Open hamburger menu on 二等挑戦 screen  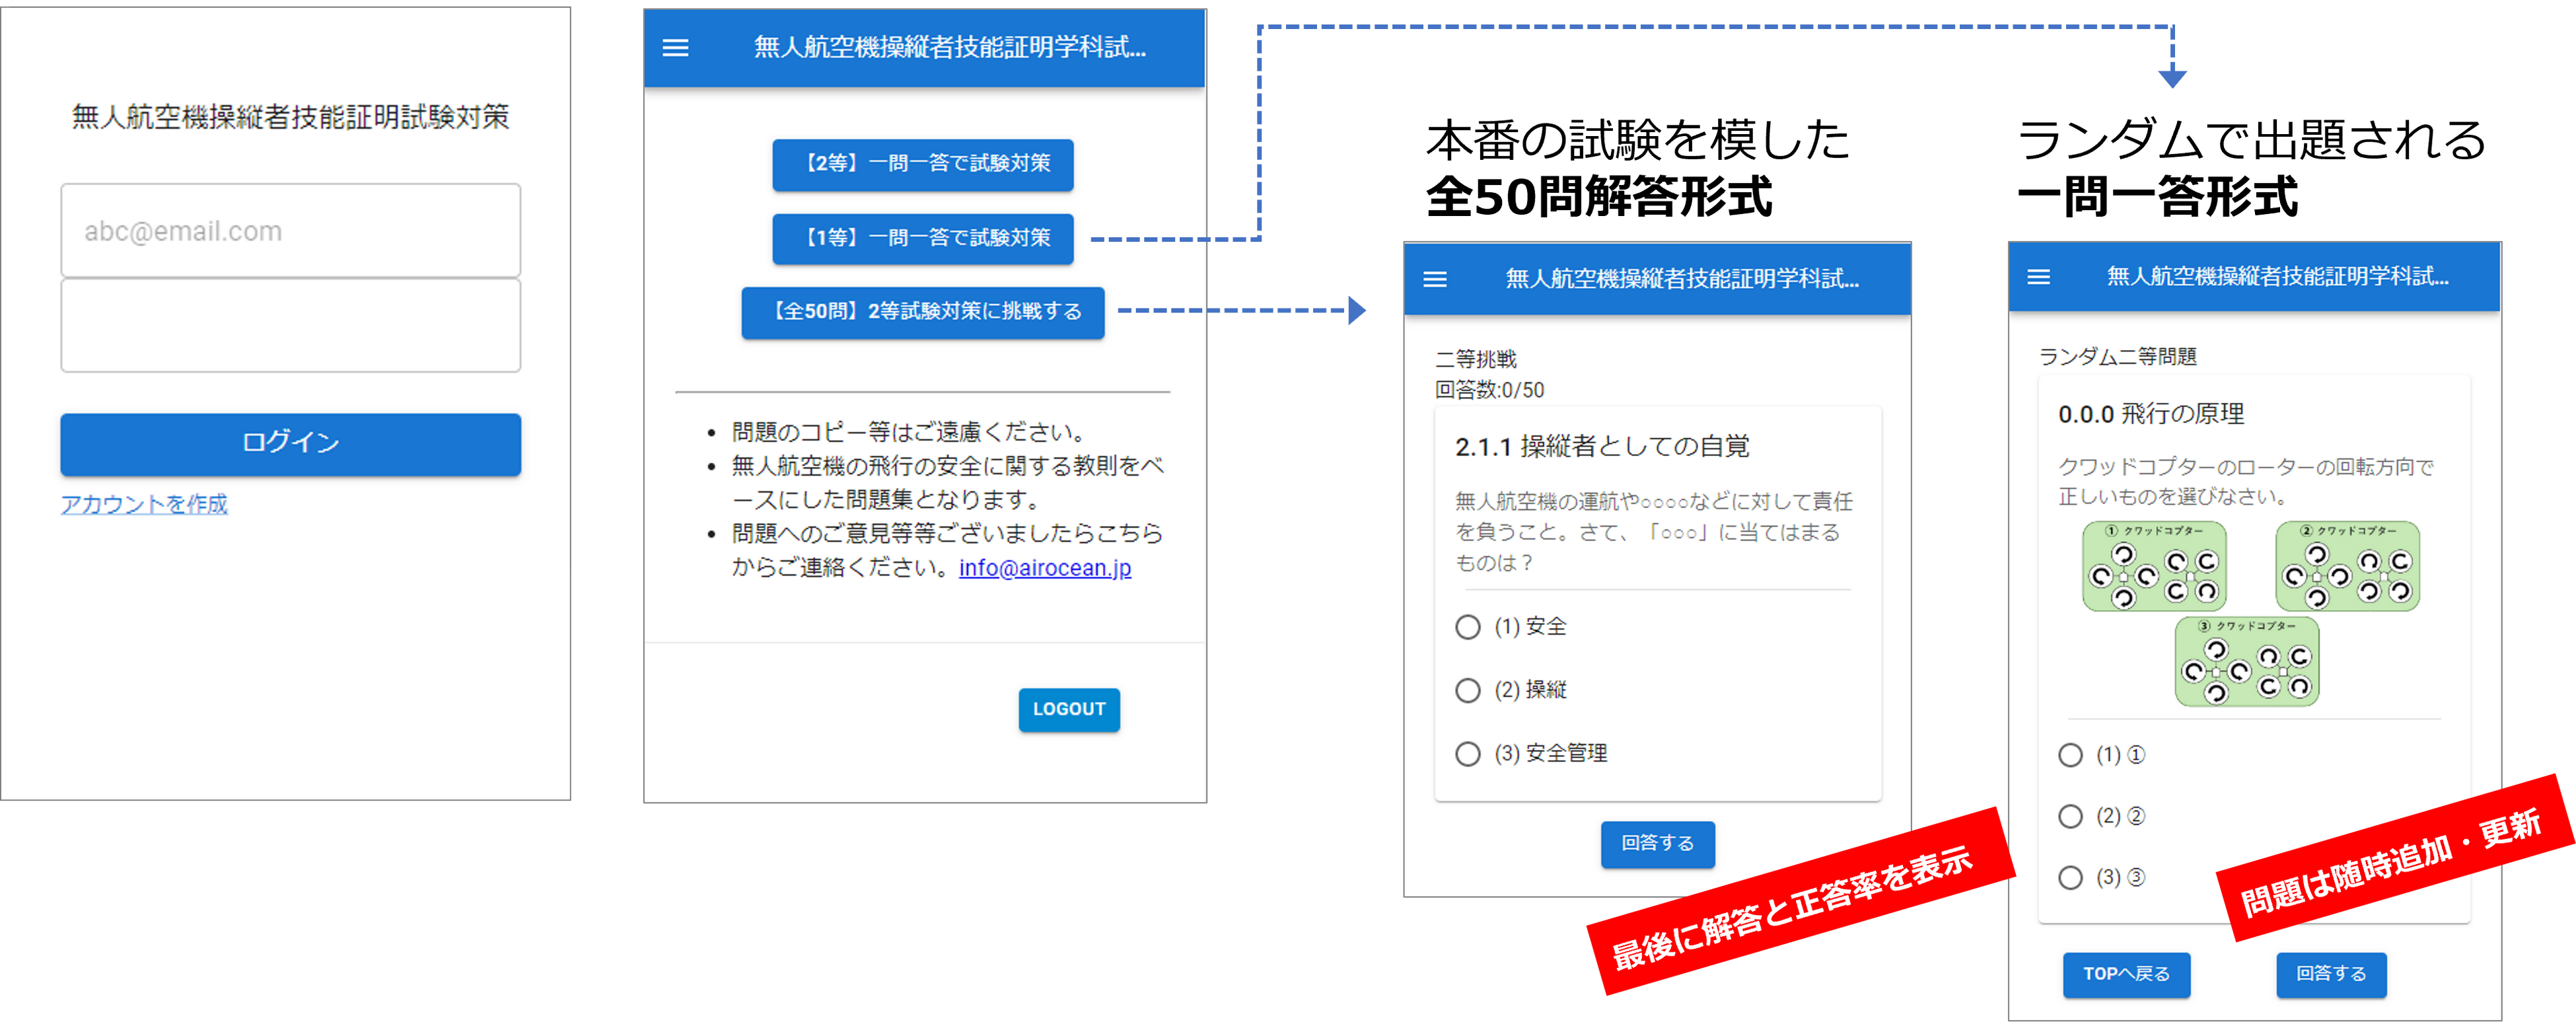tap(1435, 279)
